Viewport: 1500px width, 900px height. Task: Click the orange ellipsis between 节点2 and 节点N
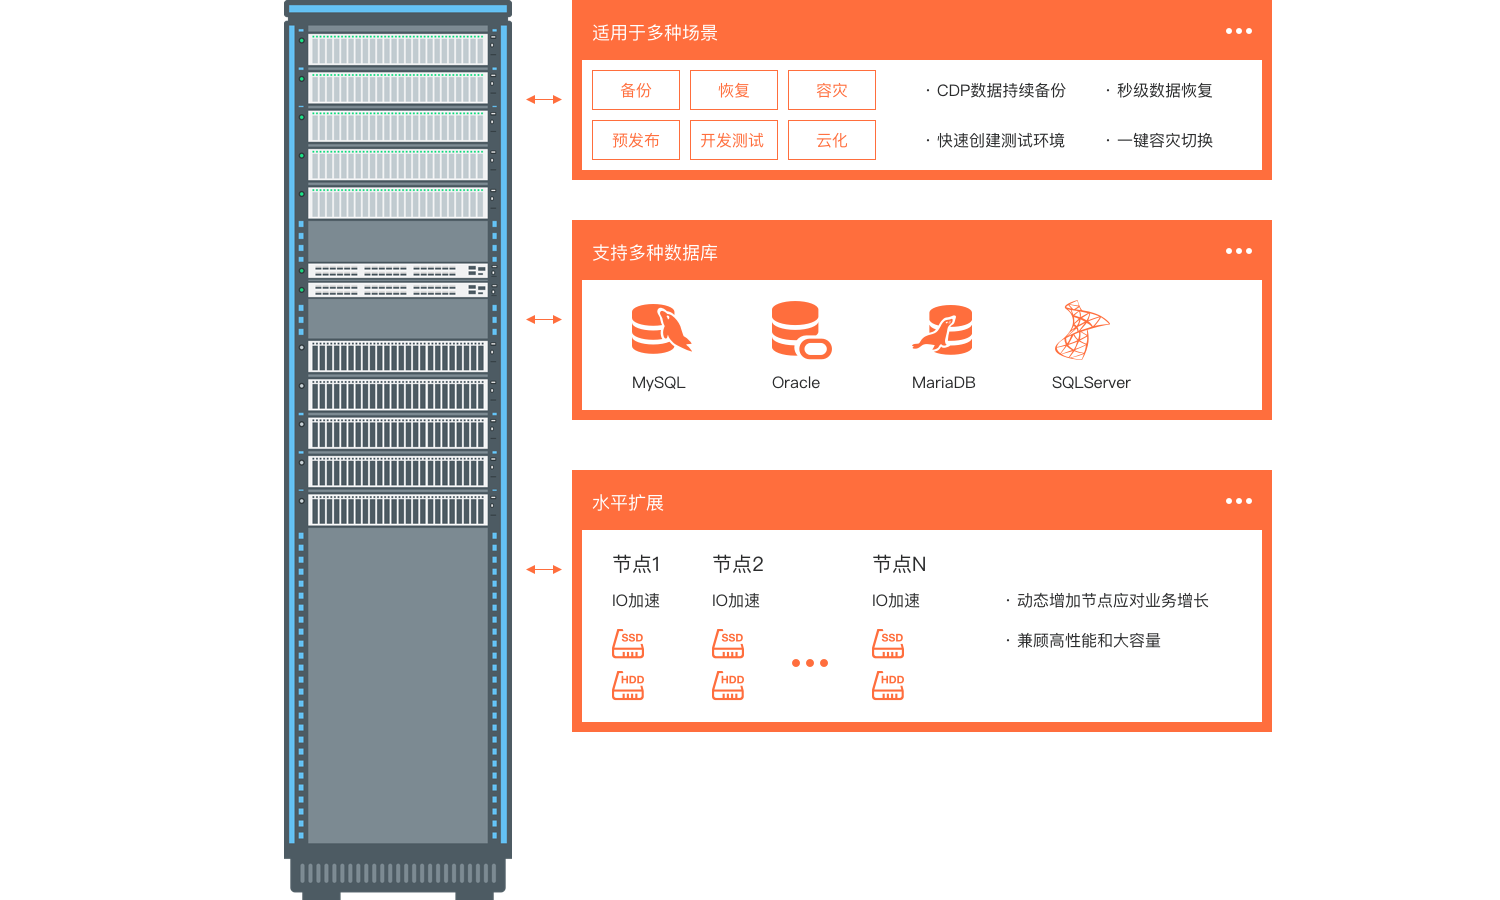[x=810, y=663]
